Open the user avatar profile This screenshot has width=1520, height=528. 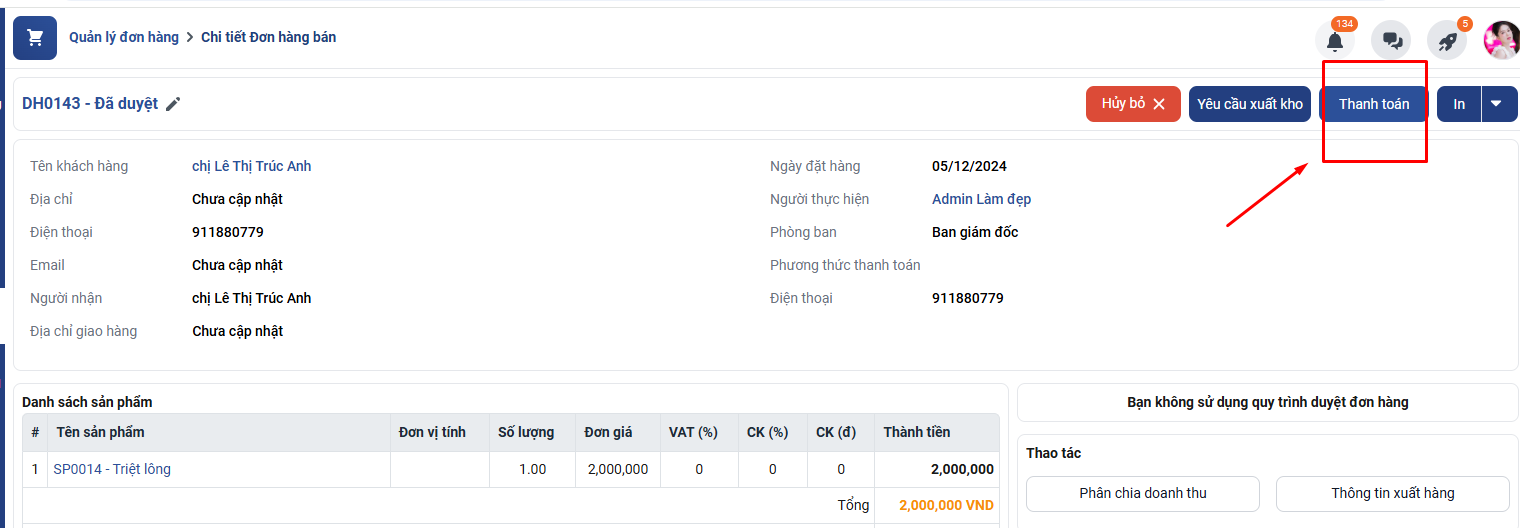tap(1501, 40)
